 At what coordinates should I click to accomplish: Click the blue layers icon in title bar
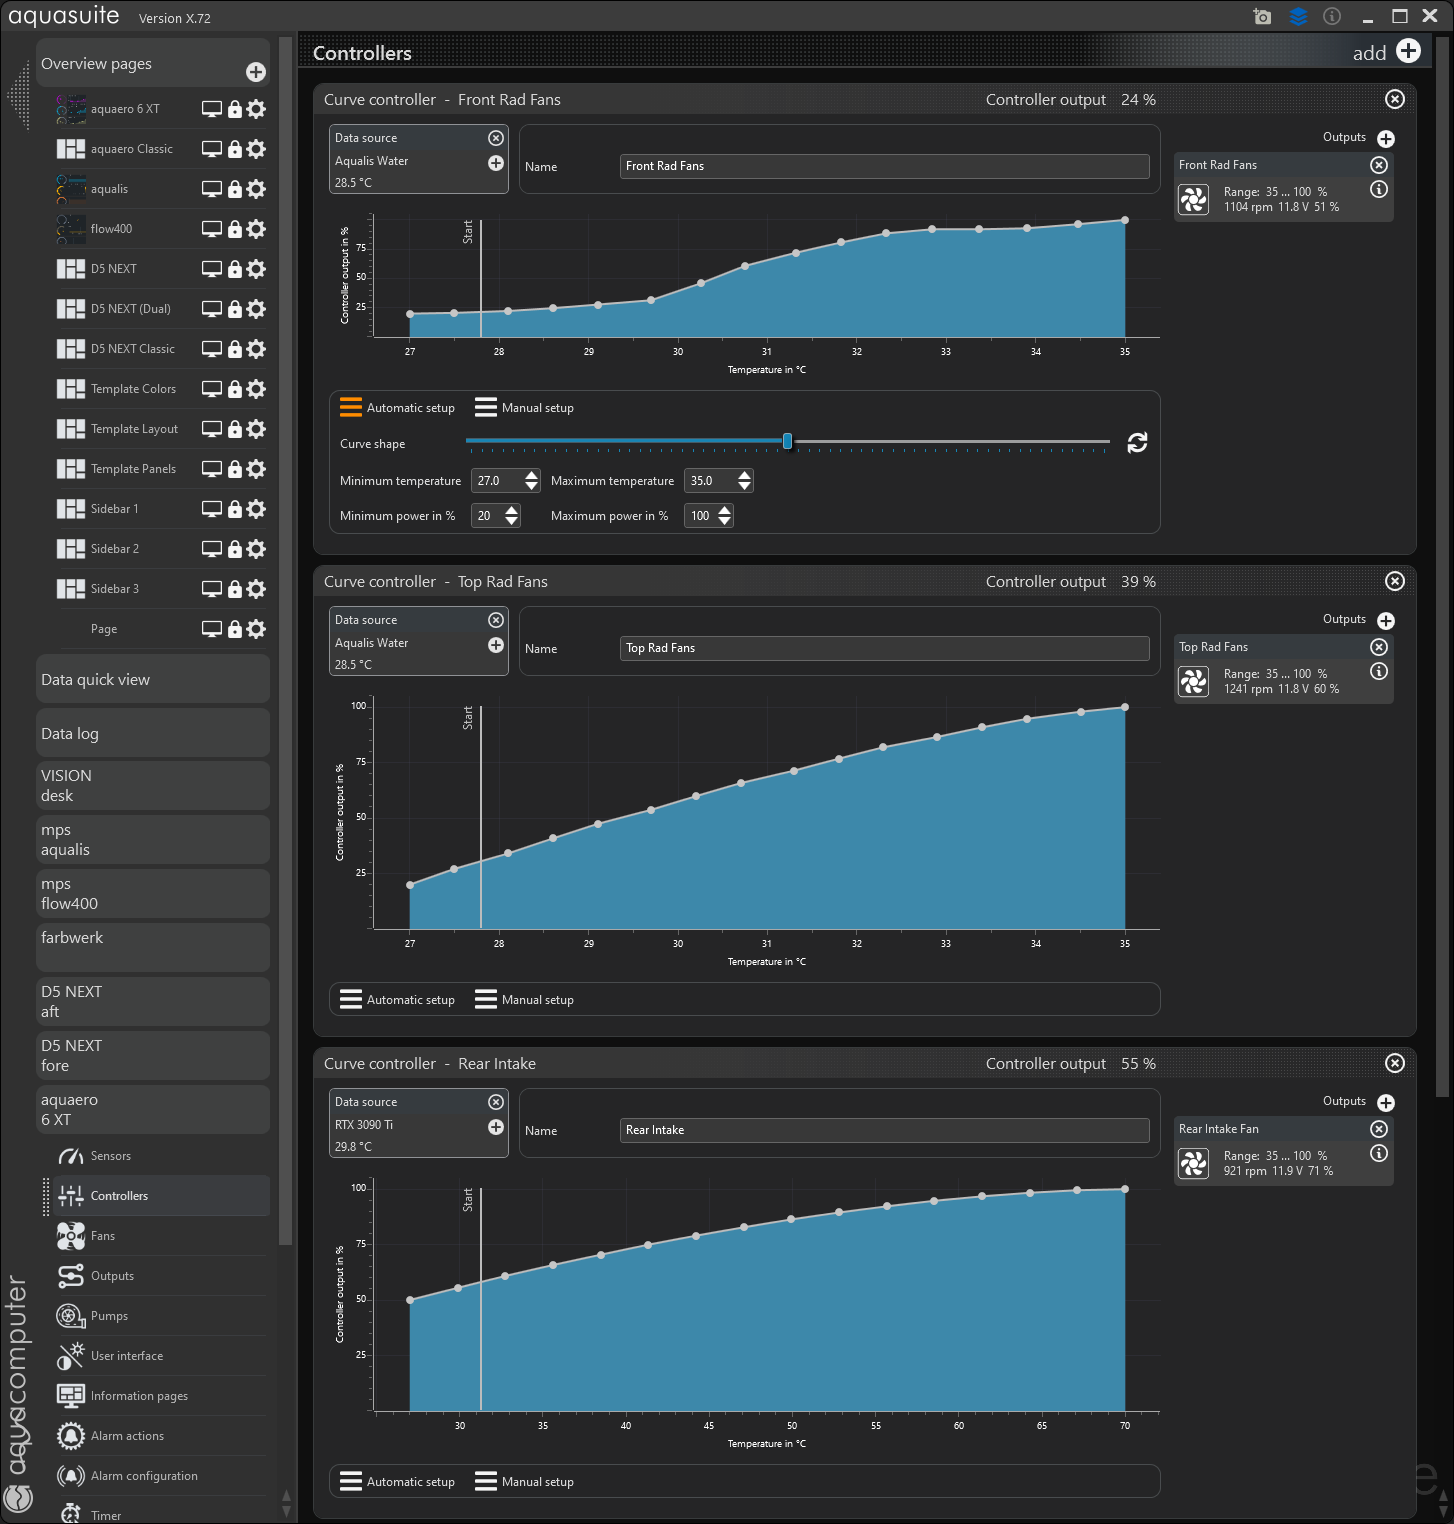[x=1298, y=17]
